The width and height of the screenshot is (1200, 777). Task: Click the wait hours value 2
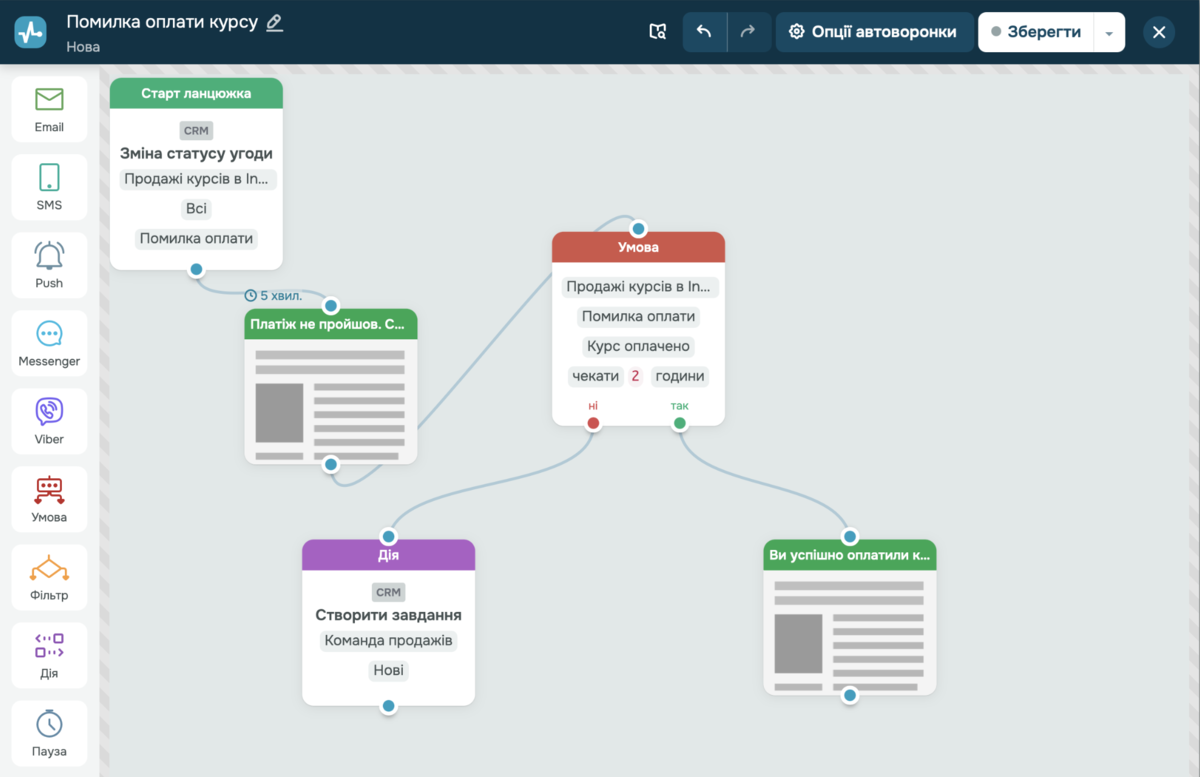635,376
